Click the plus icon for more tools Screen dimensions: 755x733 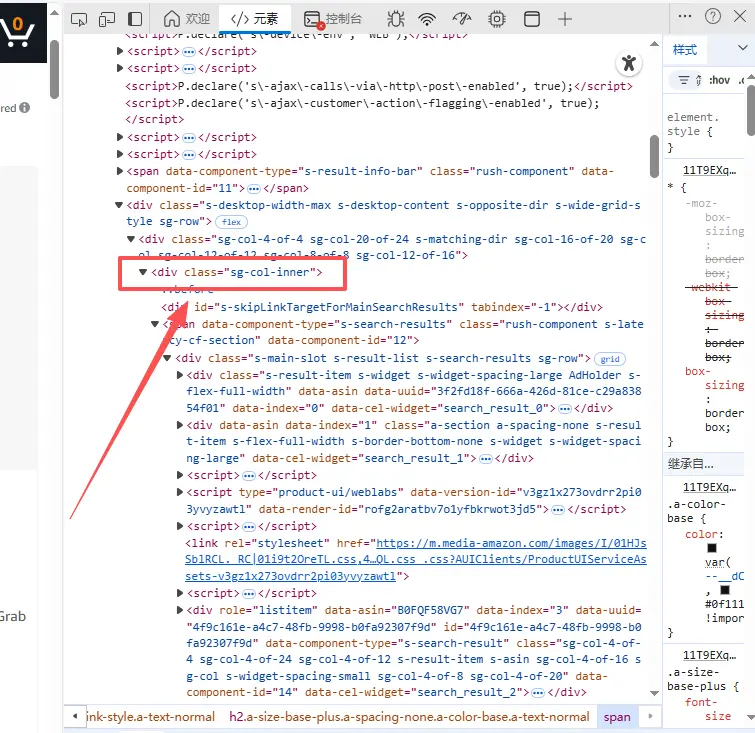click(565, 19)
